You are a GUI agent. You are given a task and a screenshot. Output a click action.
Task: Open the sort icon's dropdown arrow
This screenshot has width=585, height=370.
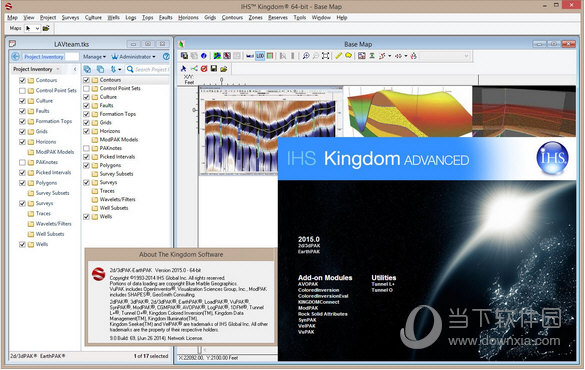120,69
